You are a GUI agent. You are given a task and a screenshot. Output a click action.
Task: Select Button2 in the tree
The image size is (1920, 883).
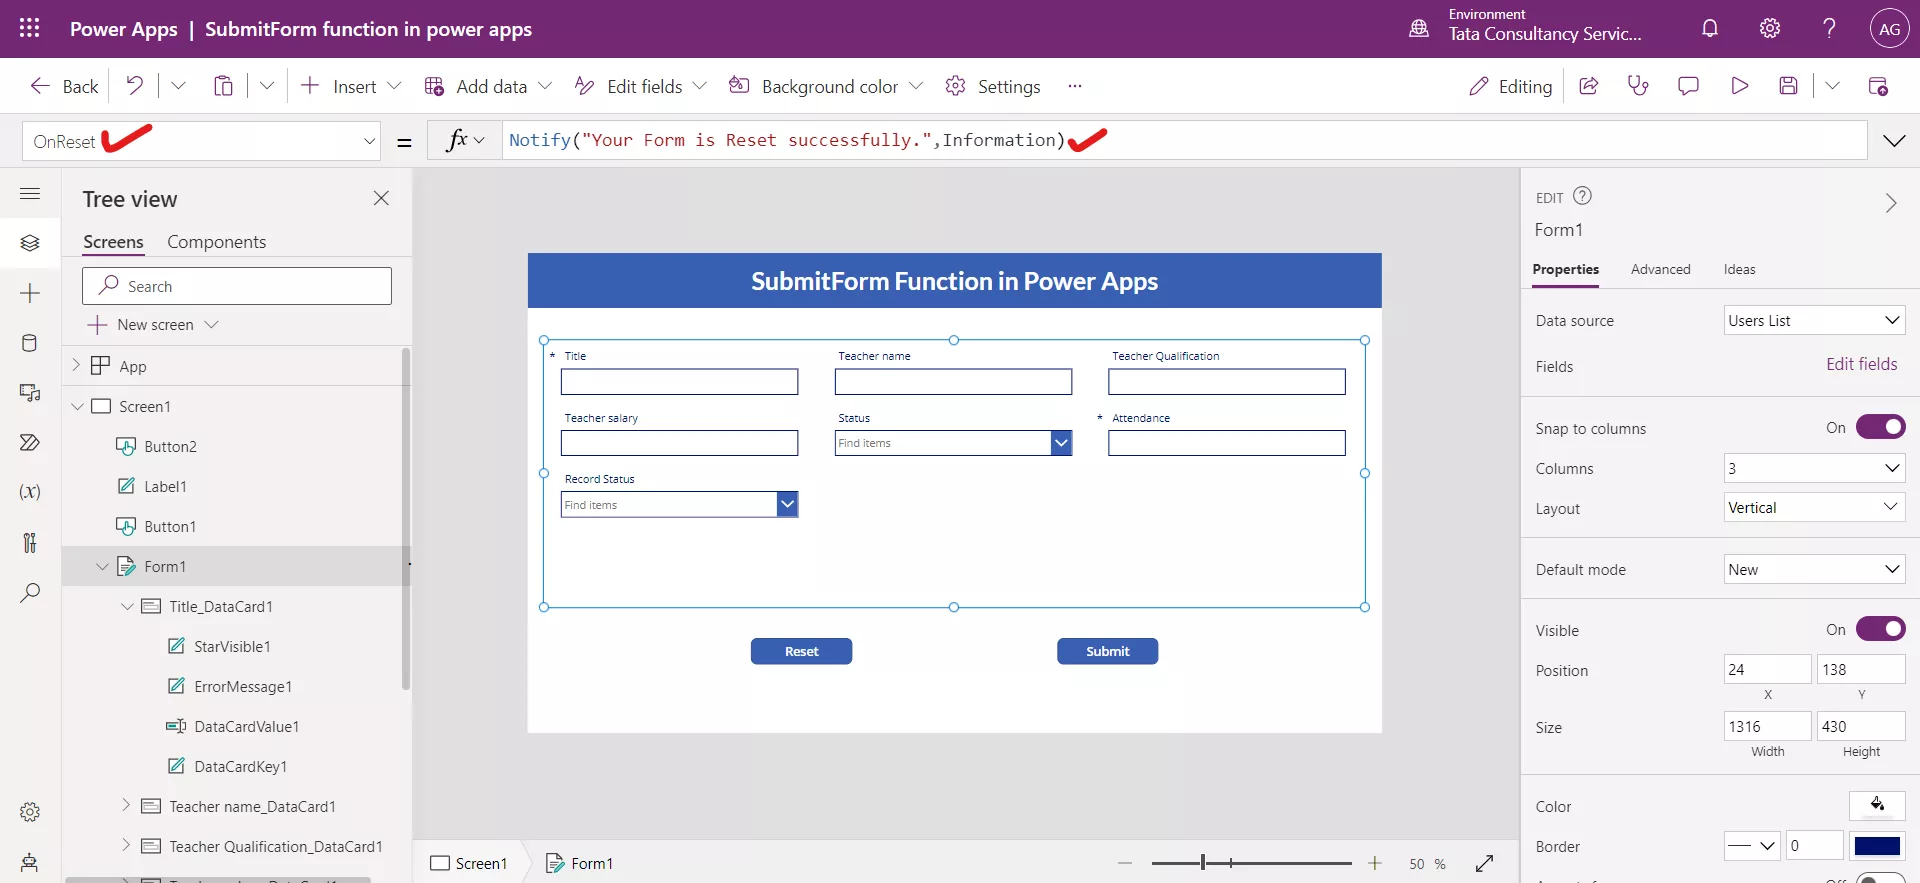click(x=170, y=446)
